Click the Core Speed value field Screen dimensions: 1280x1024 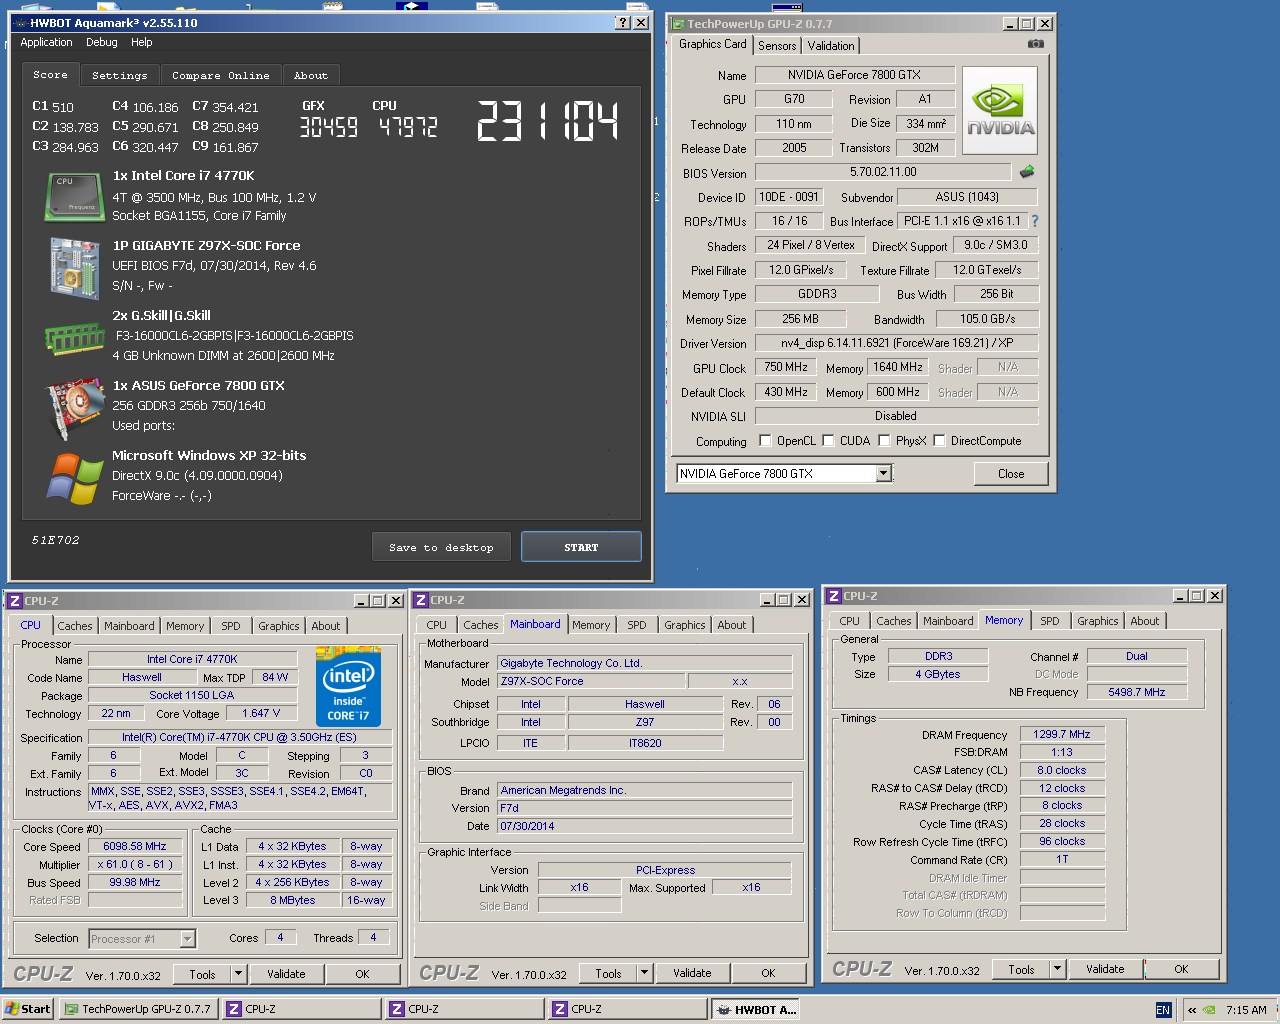134,846
